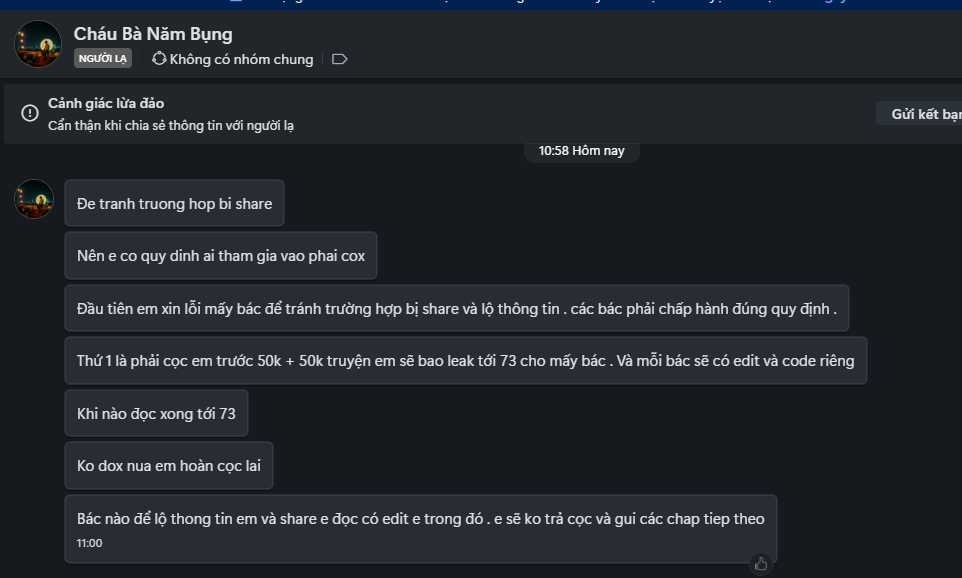Click the NGƯỜI LẠ stranger badge
The width and height of the screenshot is (962, 578).
tap(103, 59)
